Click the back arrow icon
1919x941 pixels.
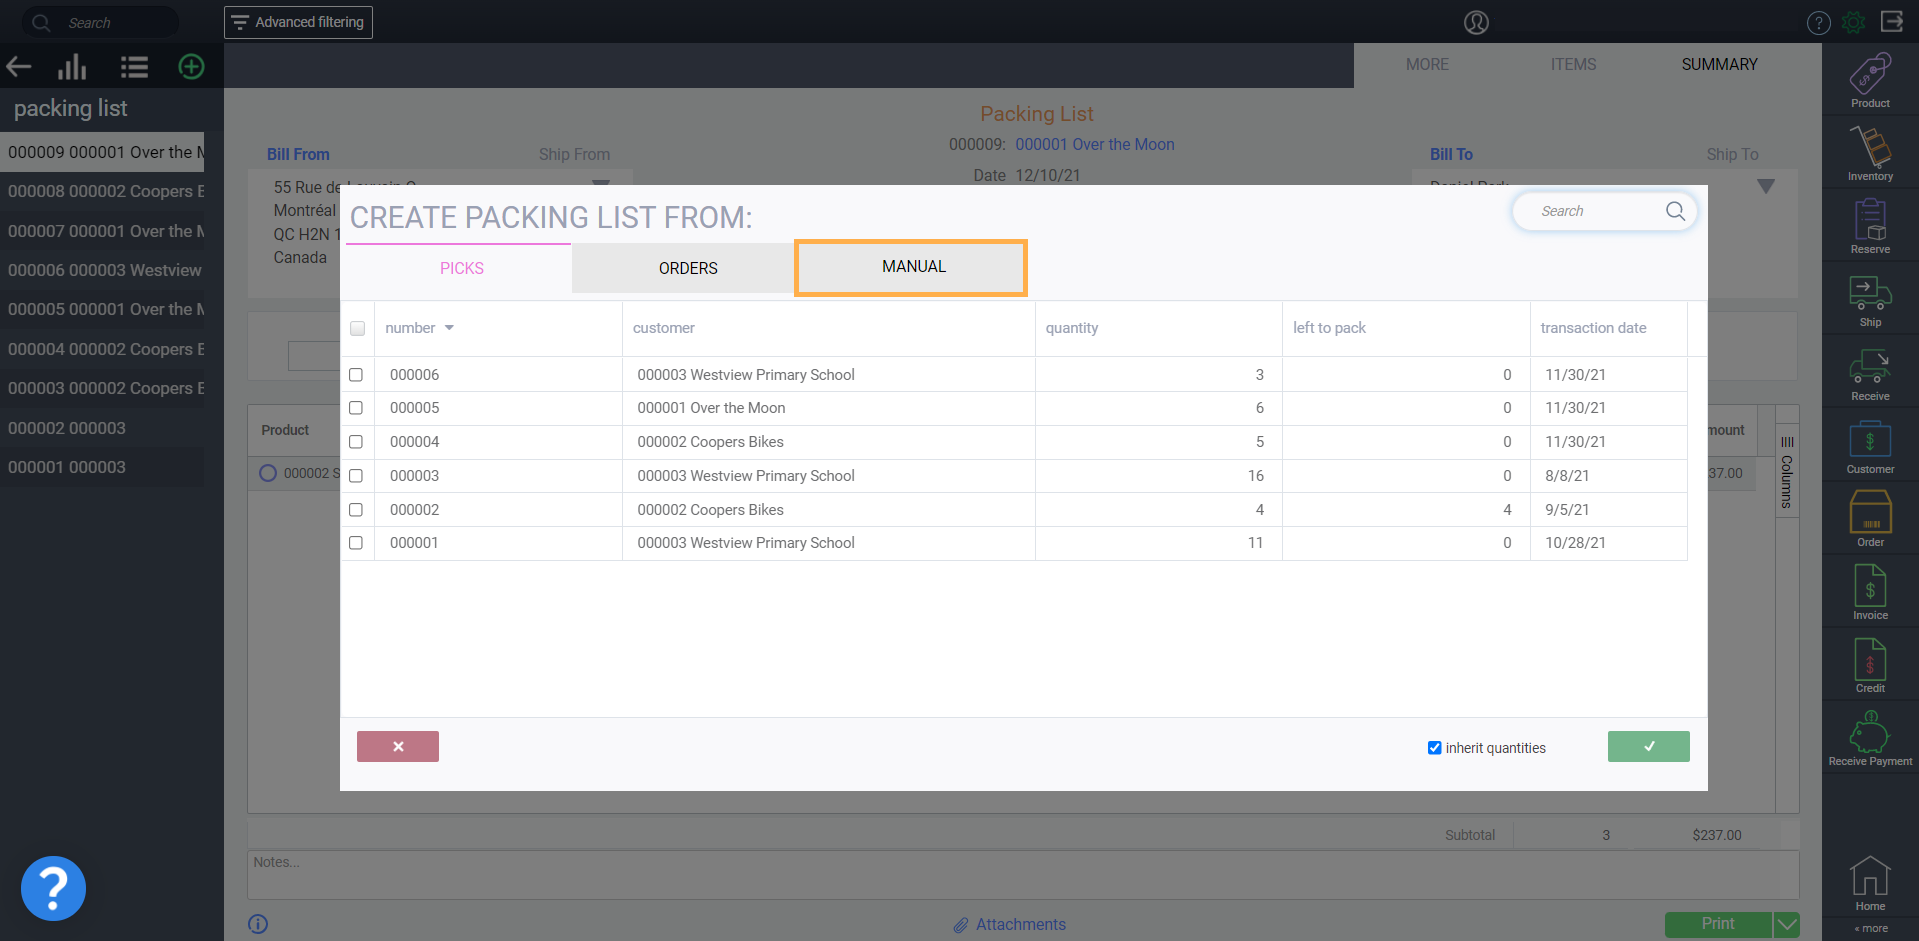point(19,67)
